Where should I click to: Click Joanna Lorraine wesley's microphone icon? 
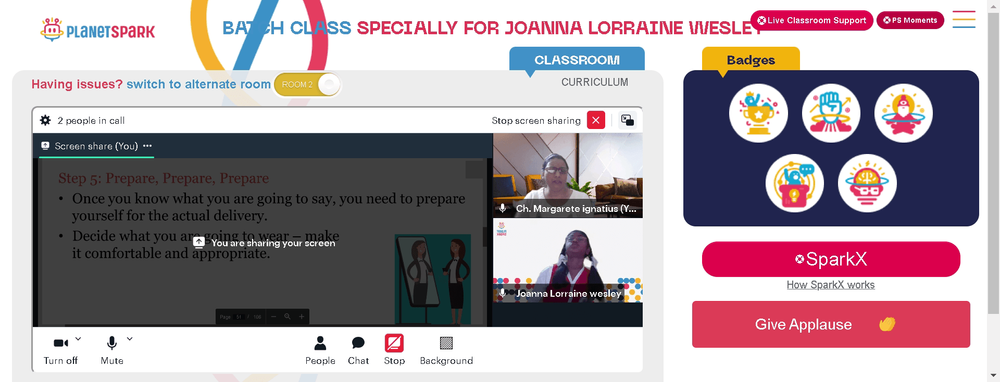(x=503, y=293)
